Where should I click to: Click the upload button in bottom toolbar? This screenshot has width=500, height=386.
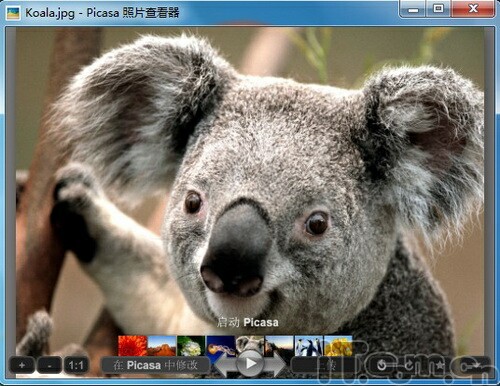point(328,366)
